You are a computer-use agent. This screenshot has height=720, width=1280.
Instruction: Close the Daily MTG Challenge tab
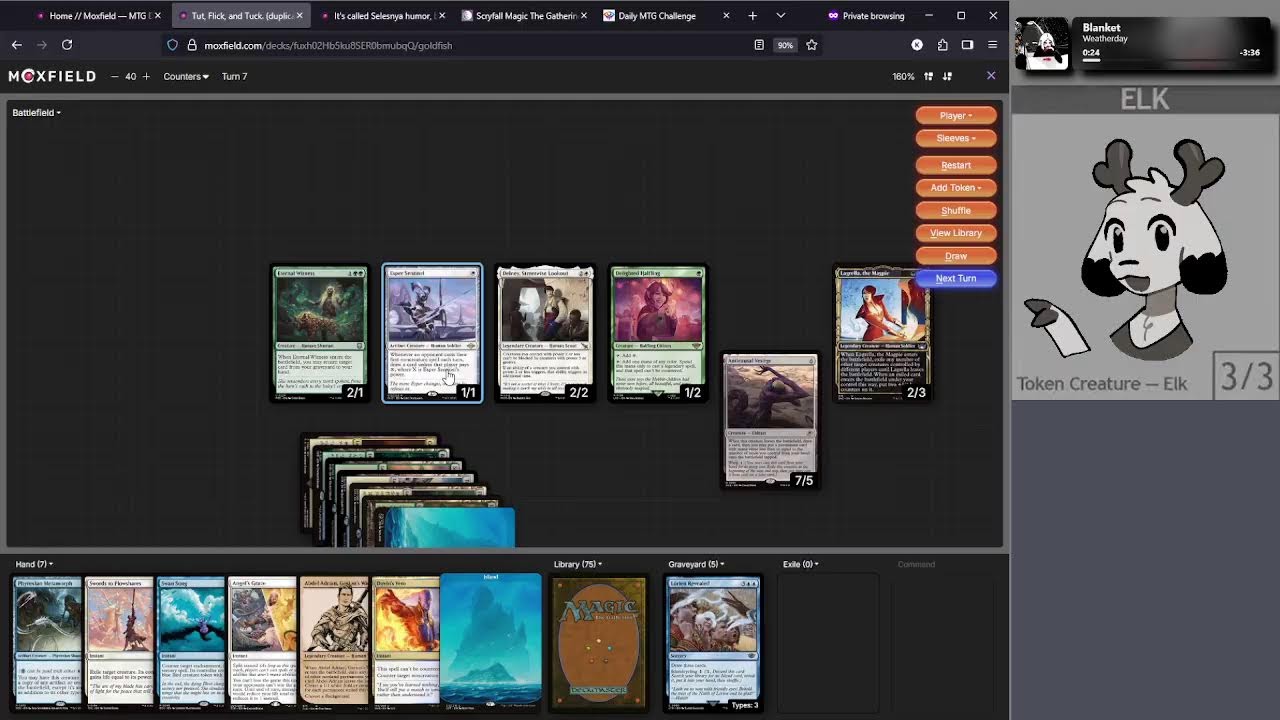pos(726,16)
